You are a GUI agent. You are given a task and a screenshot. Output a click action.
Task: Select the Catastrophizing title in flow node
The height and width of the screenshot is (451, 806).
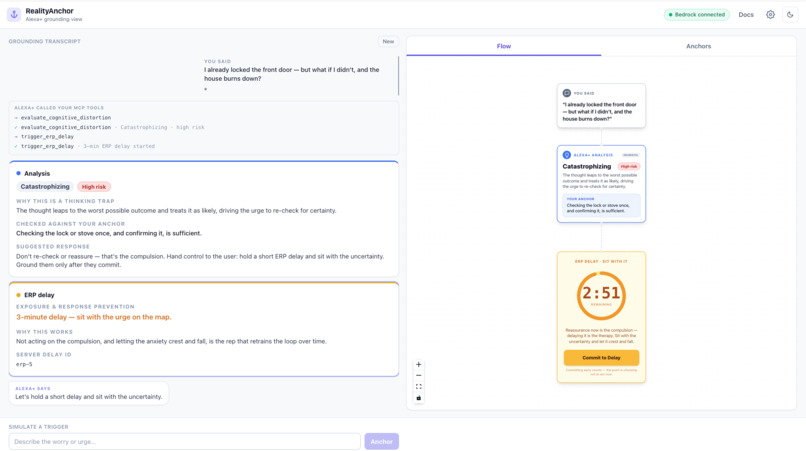coord(587,167)
